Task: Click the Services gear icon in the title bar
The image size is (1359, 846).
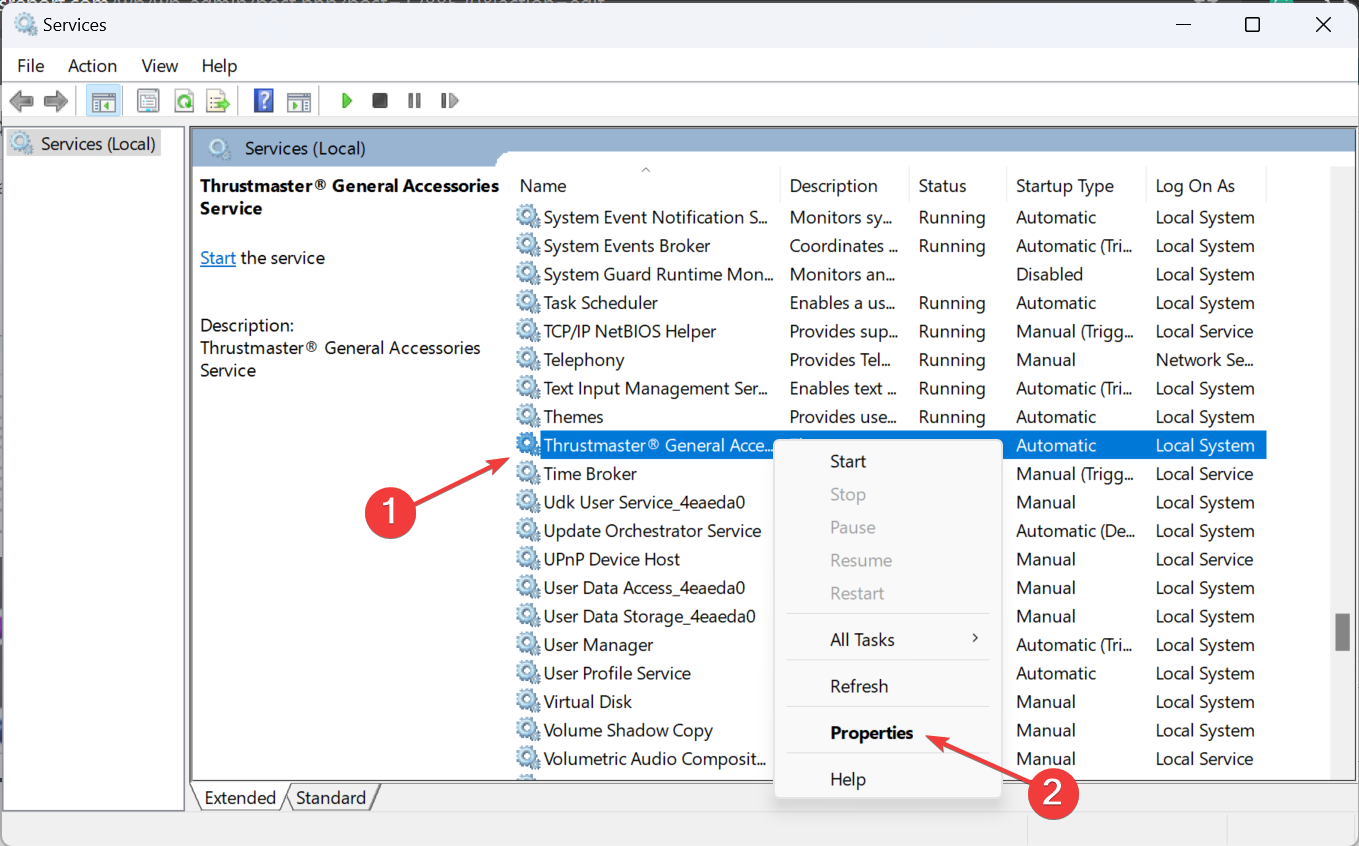Action: coord(25,24)
